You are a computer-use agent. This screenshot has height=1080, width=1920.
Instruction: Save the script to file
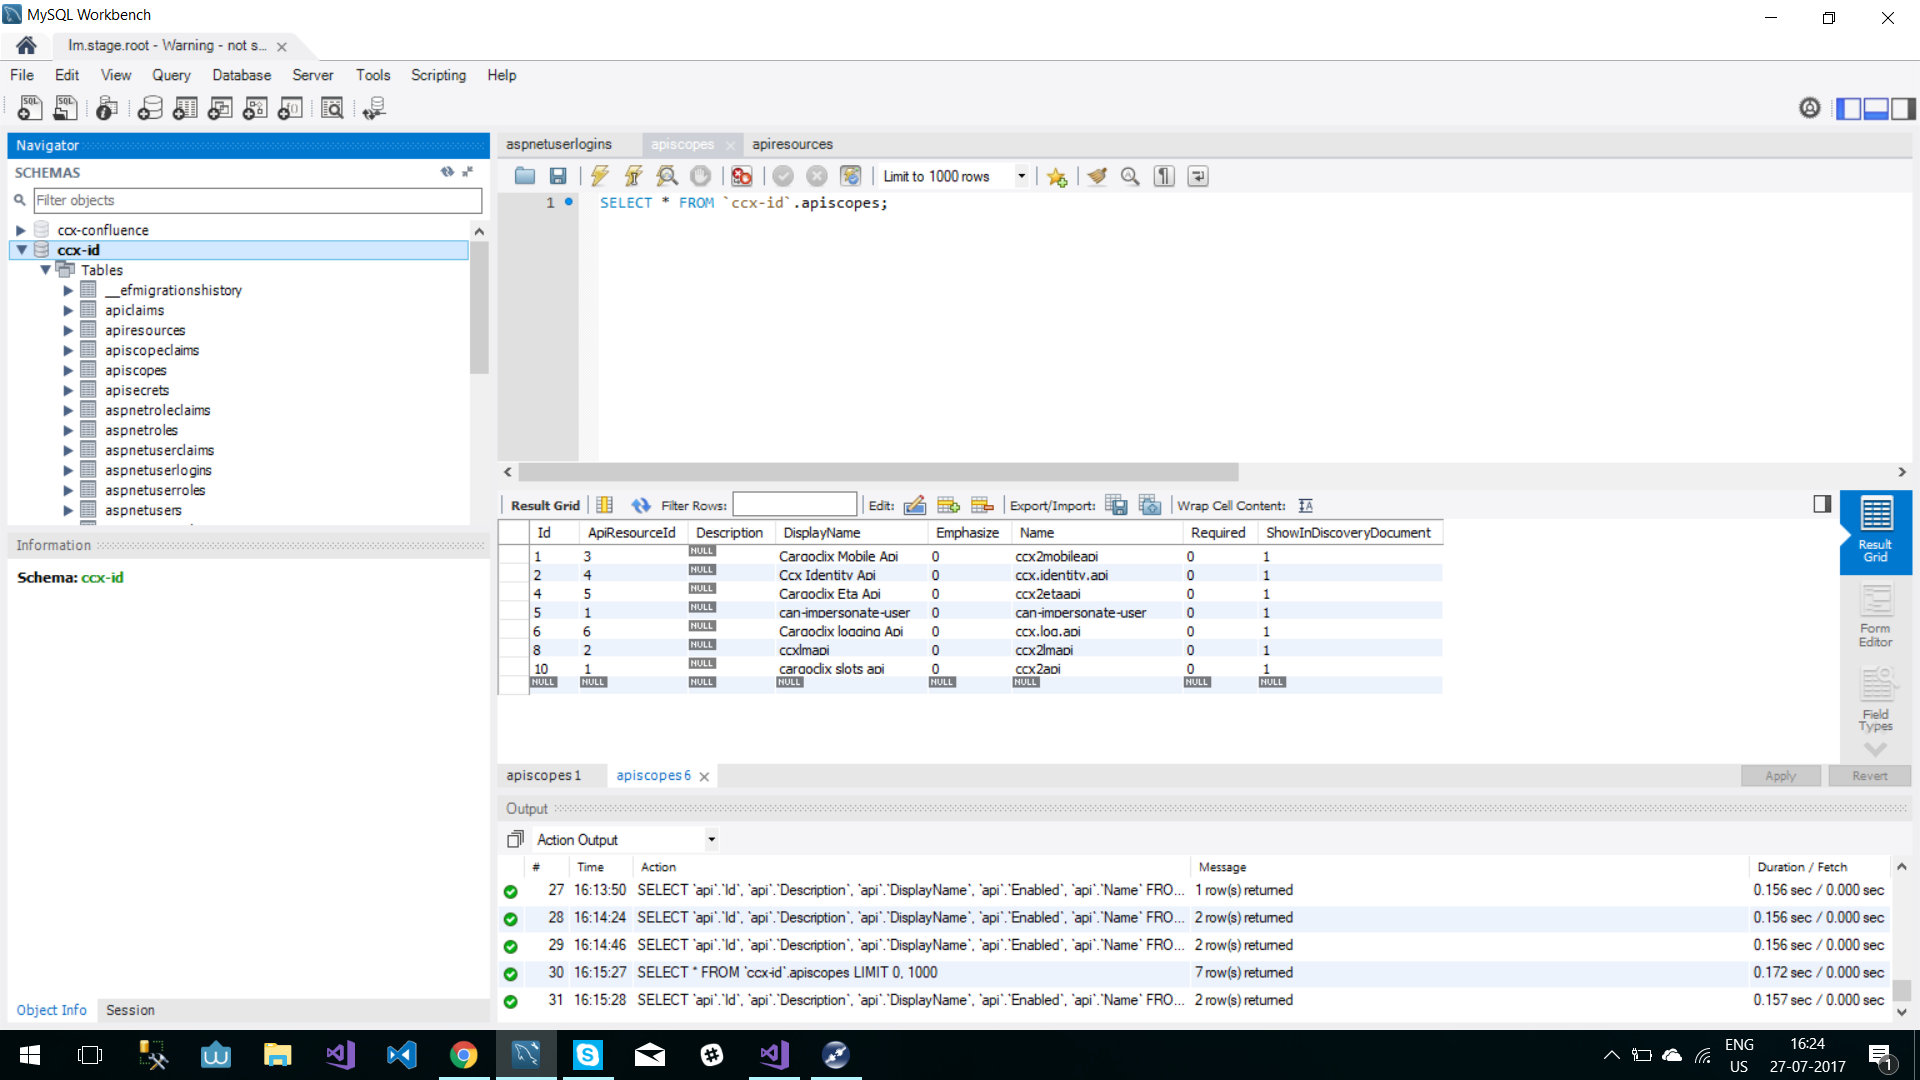point(558,176)
